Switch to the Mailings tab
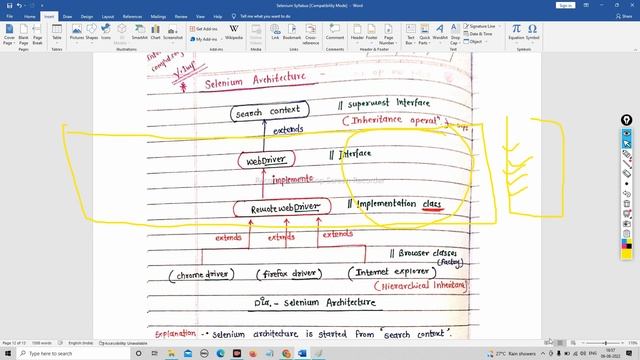 (x=158, y=17)
